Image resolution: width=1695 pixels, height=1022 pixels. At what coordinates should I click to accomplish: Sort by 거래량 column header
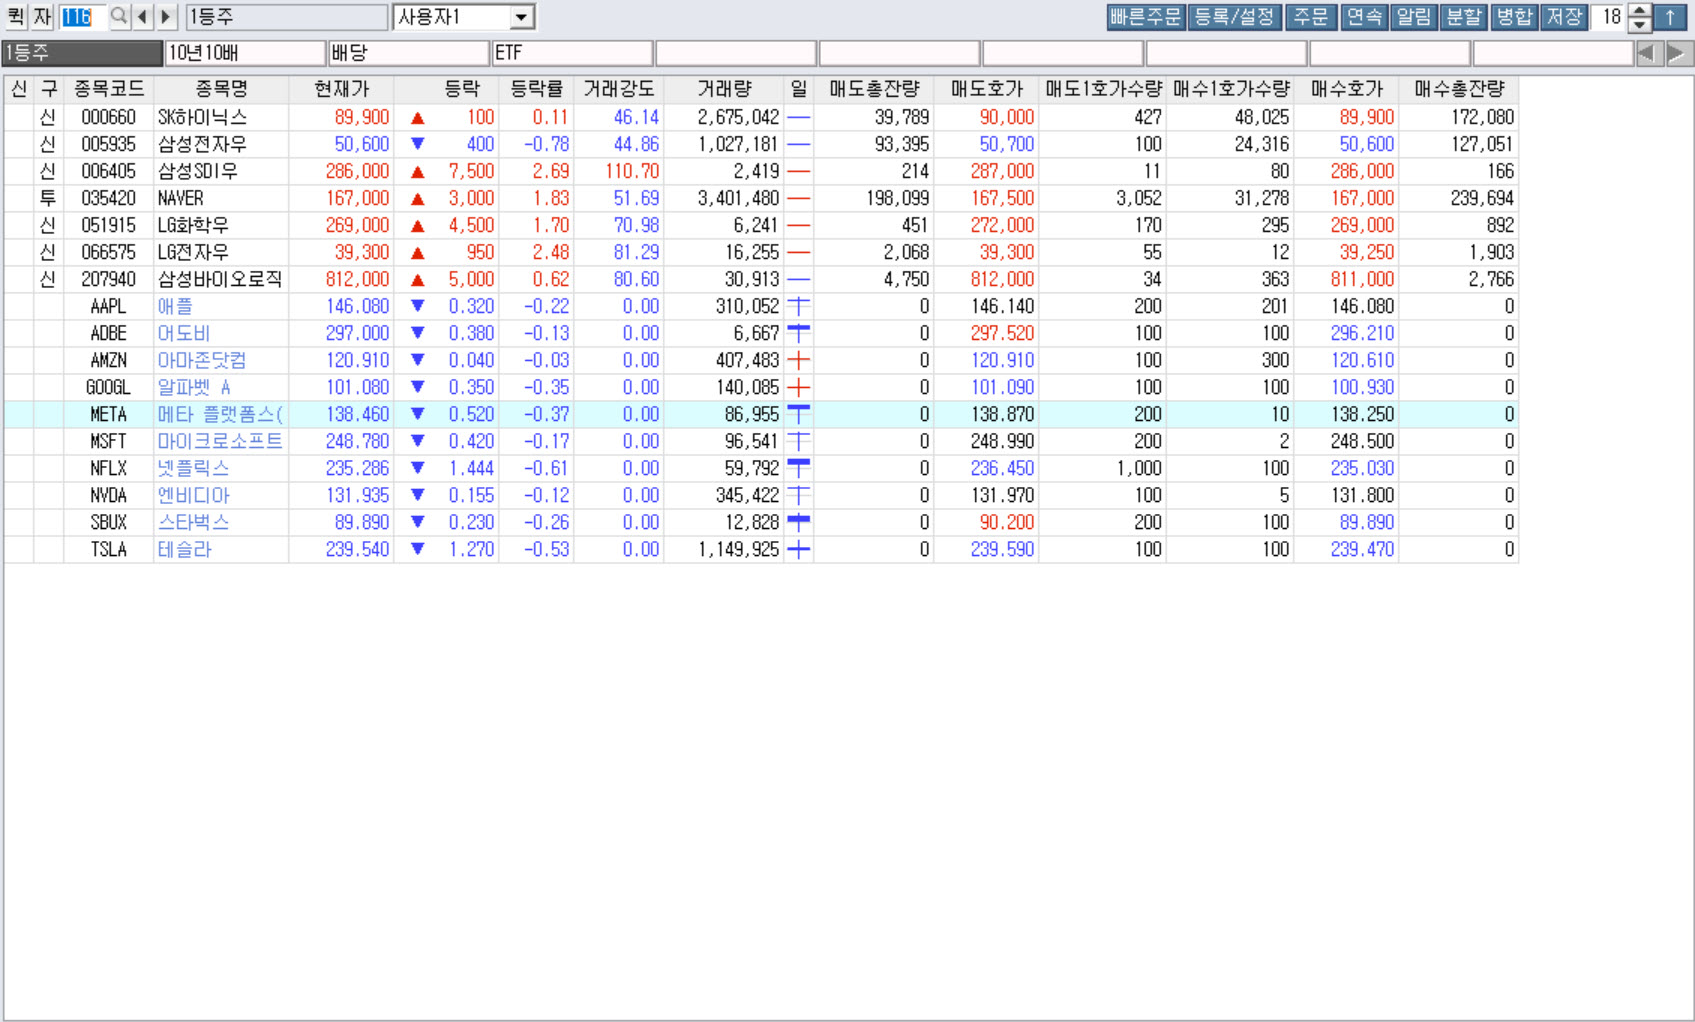tap(724, 89)
